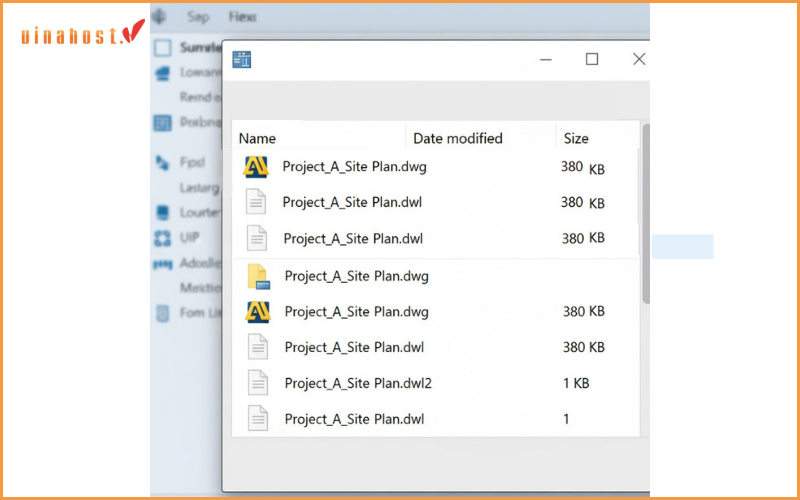800x500 pixels.
Task: Sort files by the Name column
Action: coord(258,138)
